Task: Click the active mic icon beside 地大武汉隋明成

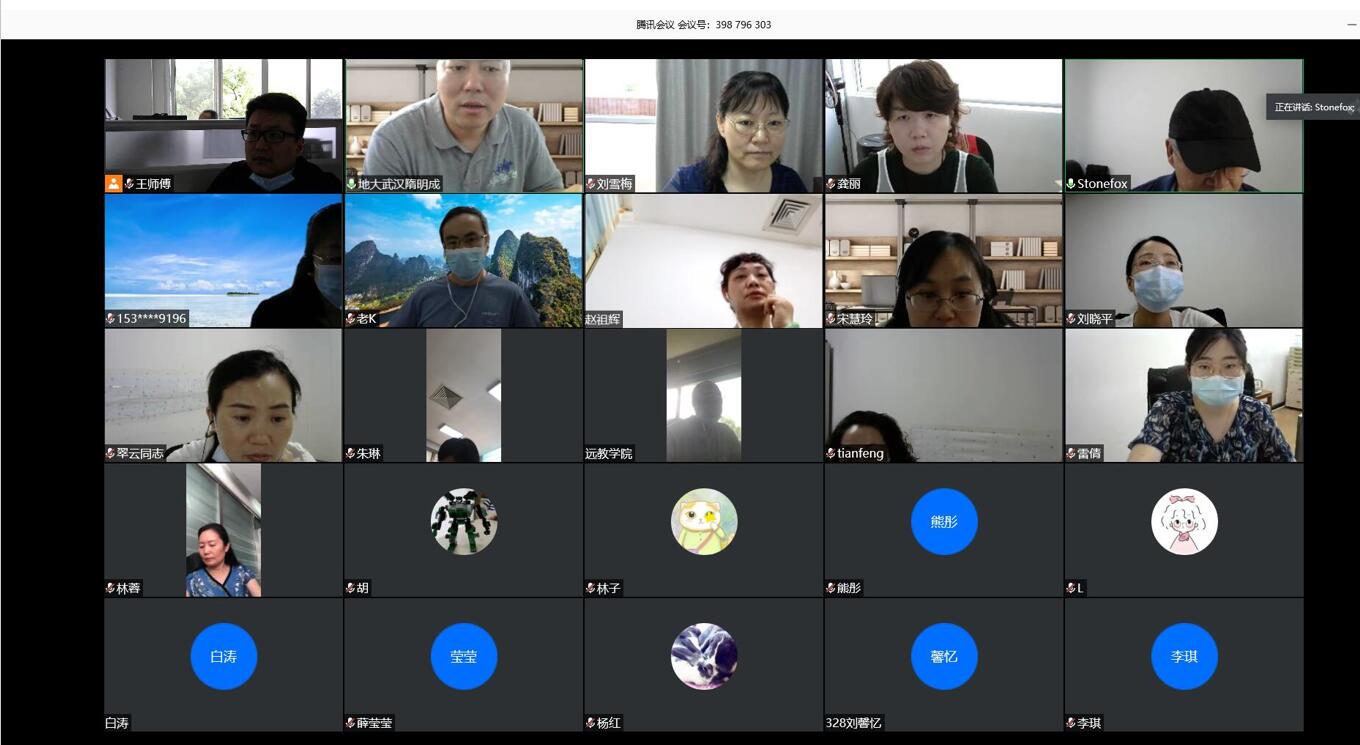Action: pos(351,184)
